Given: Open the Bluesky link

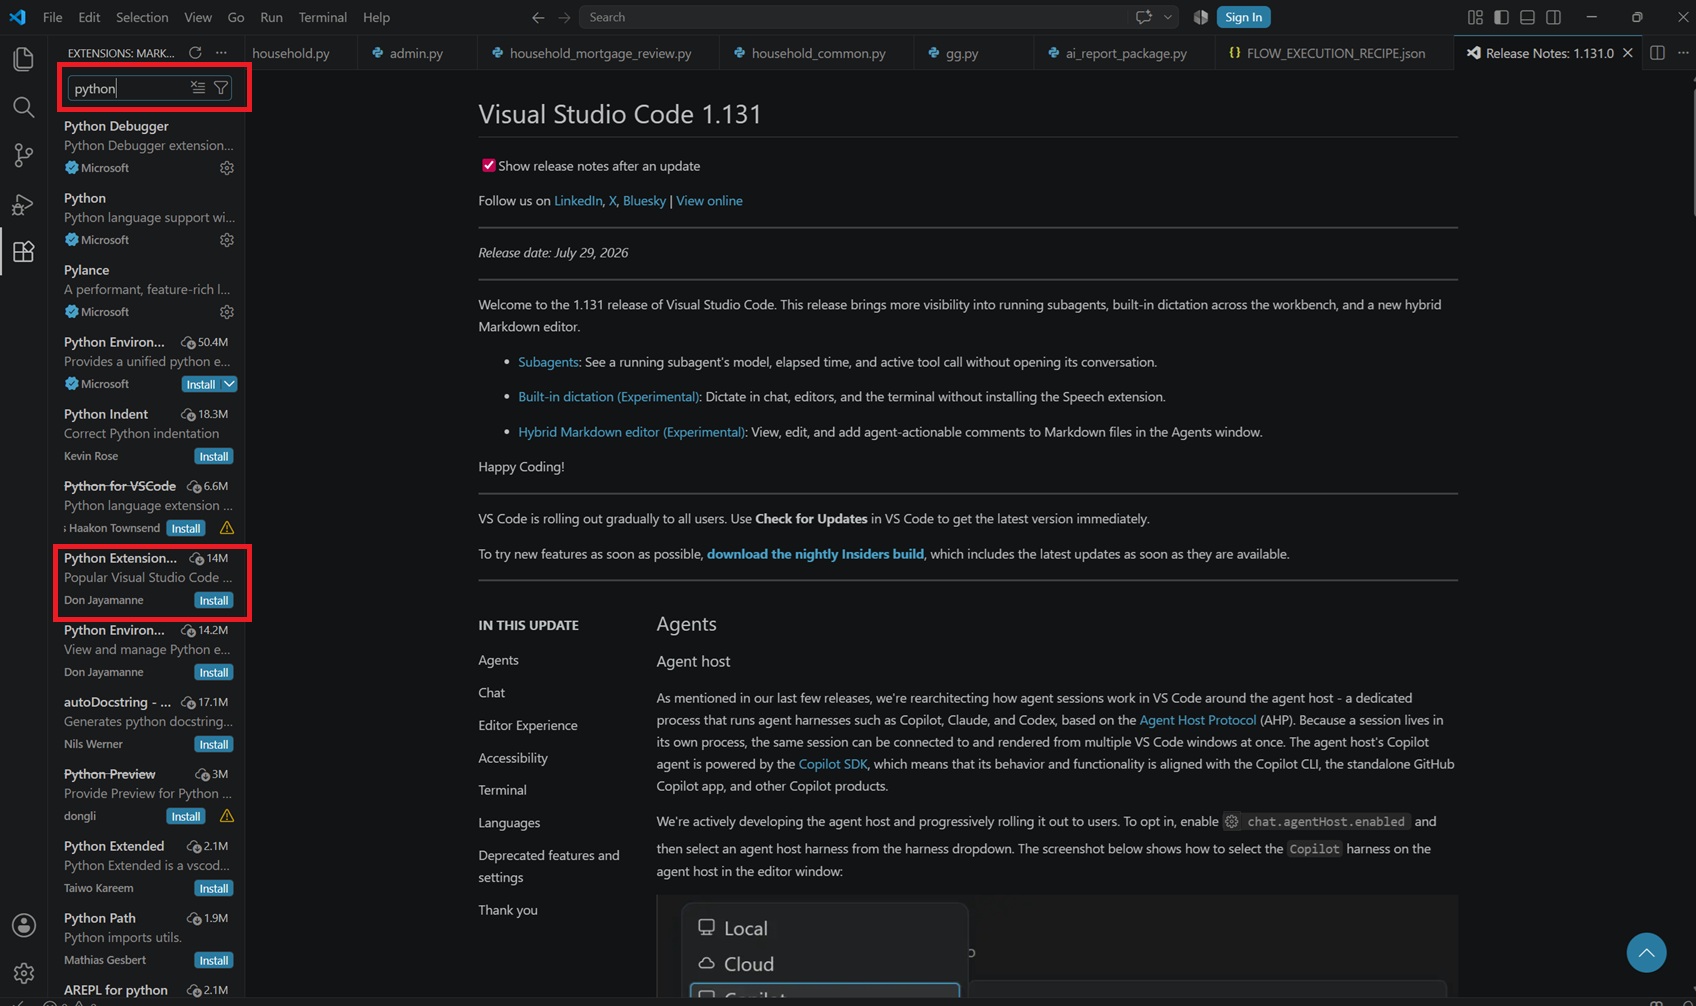Looking at the screenshot, I should pyautogui.click(x=644, y=201).
